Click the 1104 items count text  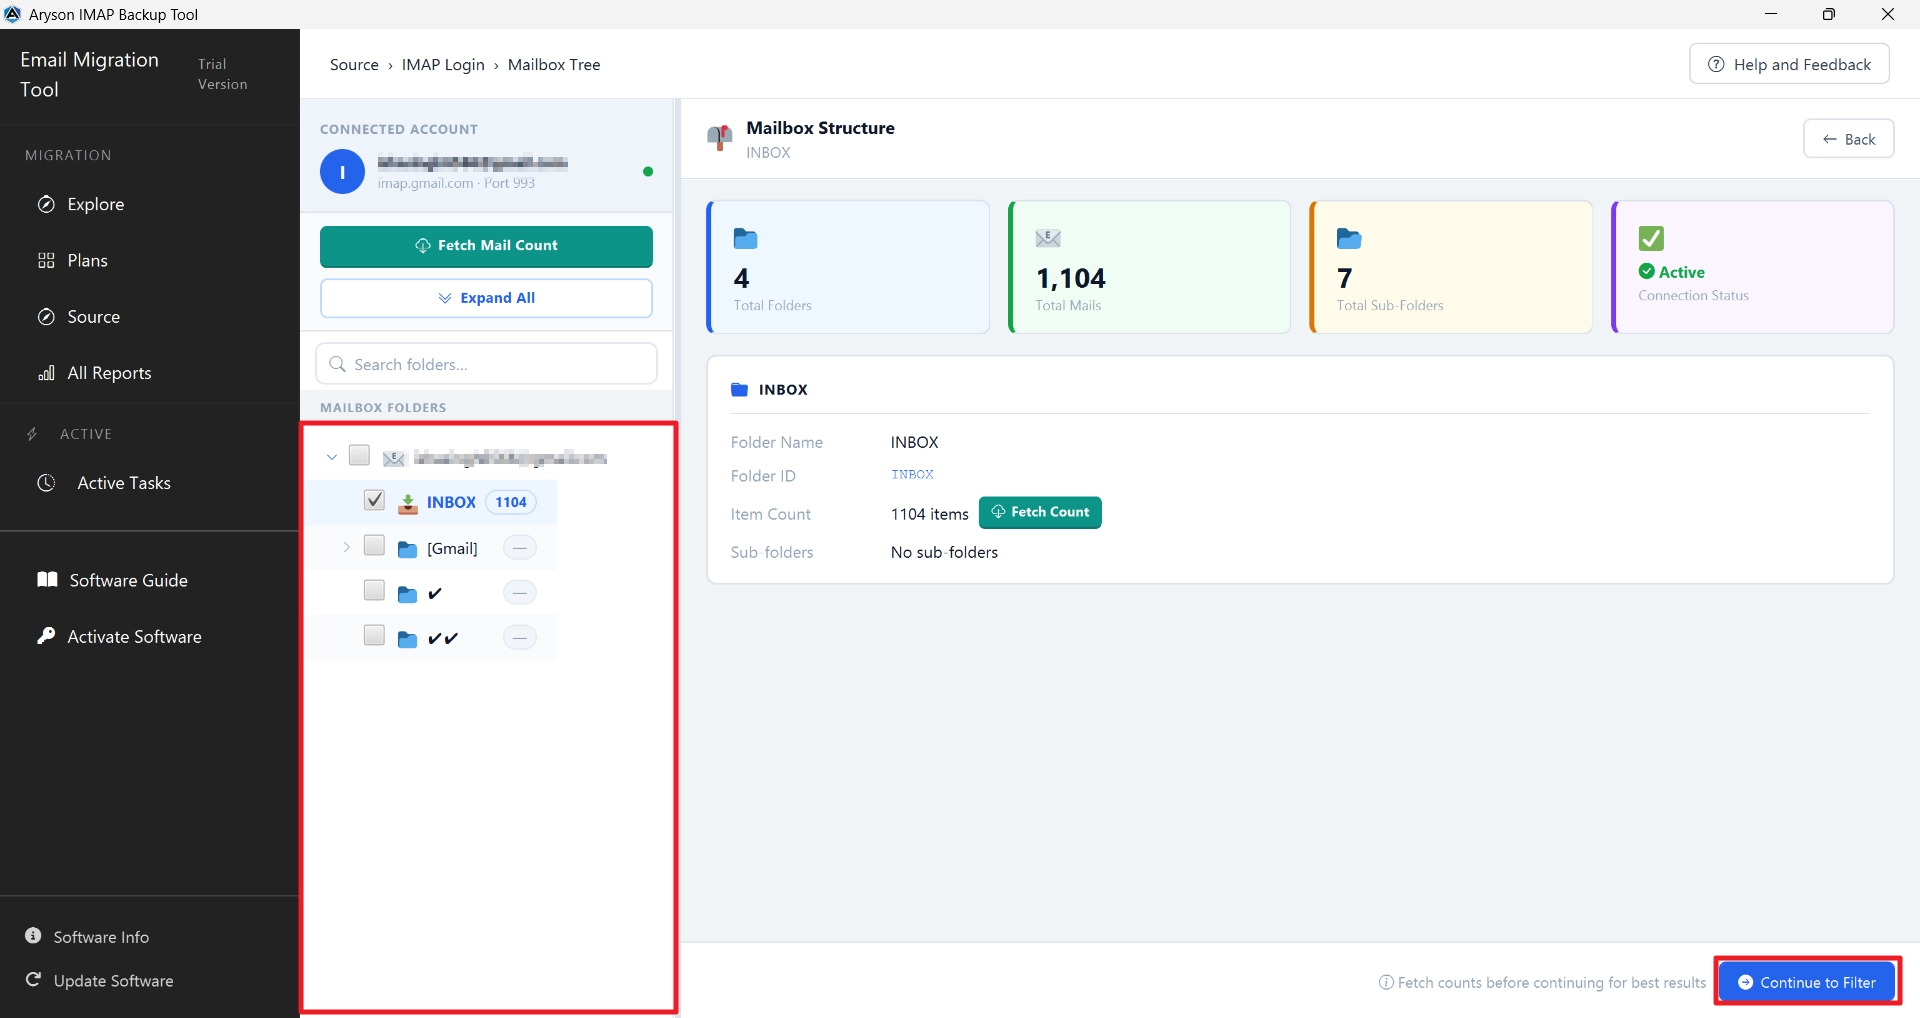tap(930, 514)
